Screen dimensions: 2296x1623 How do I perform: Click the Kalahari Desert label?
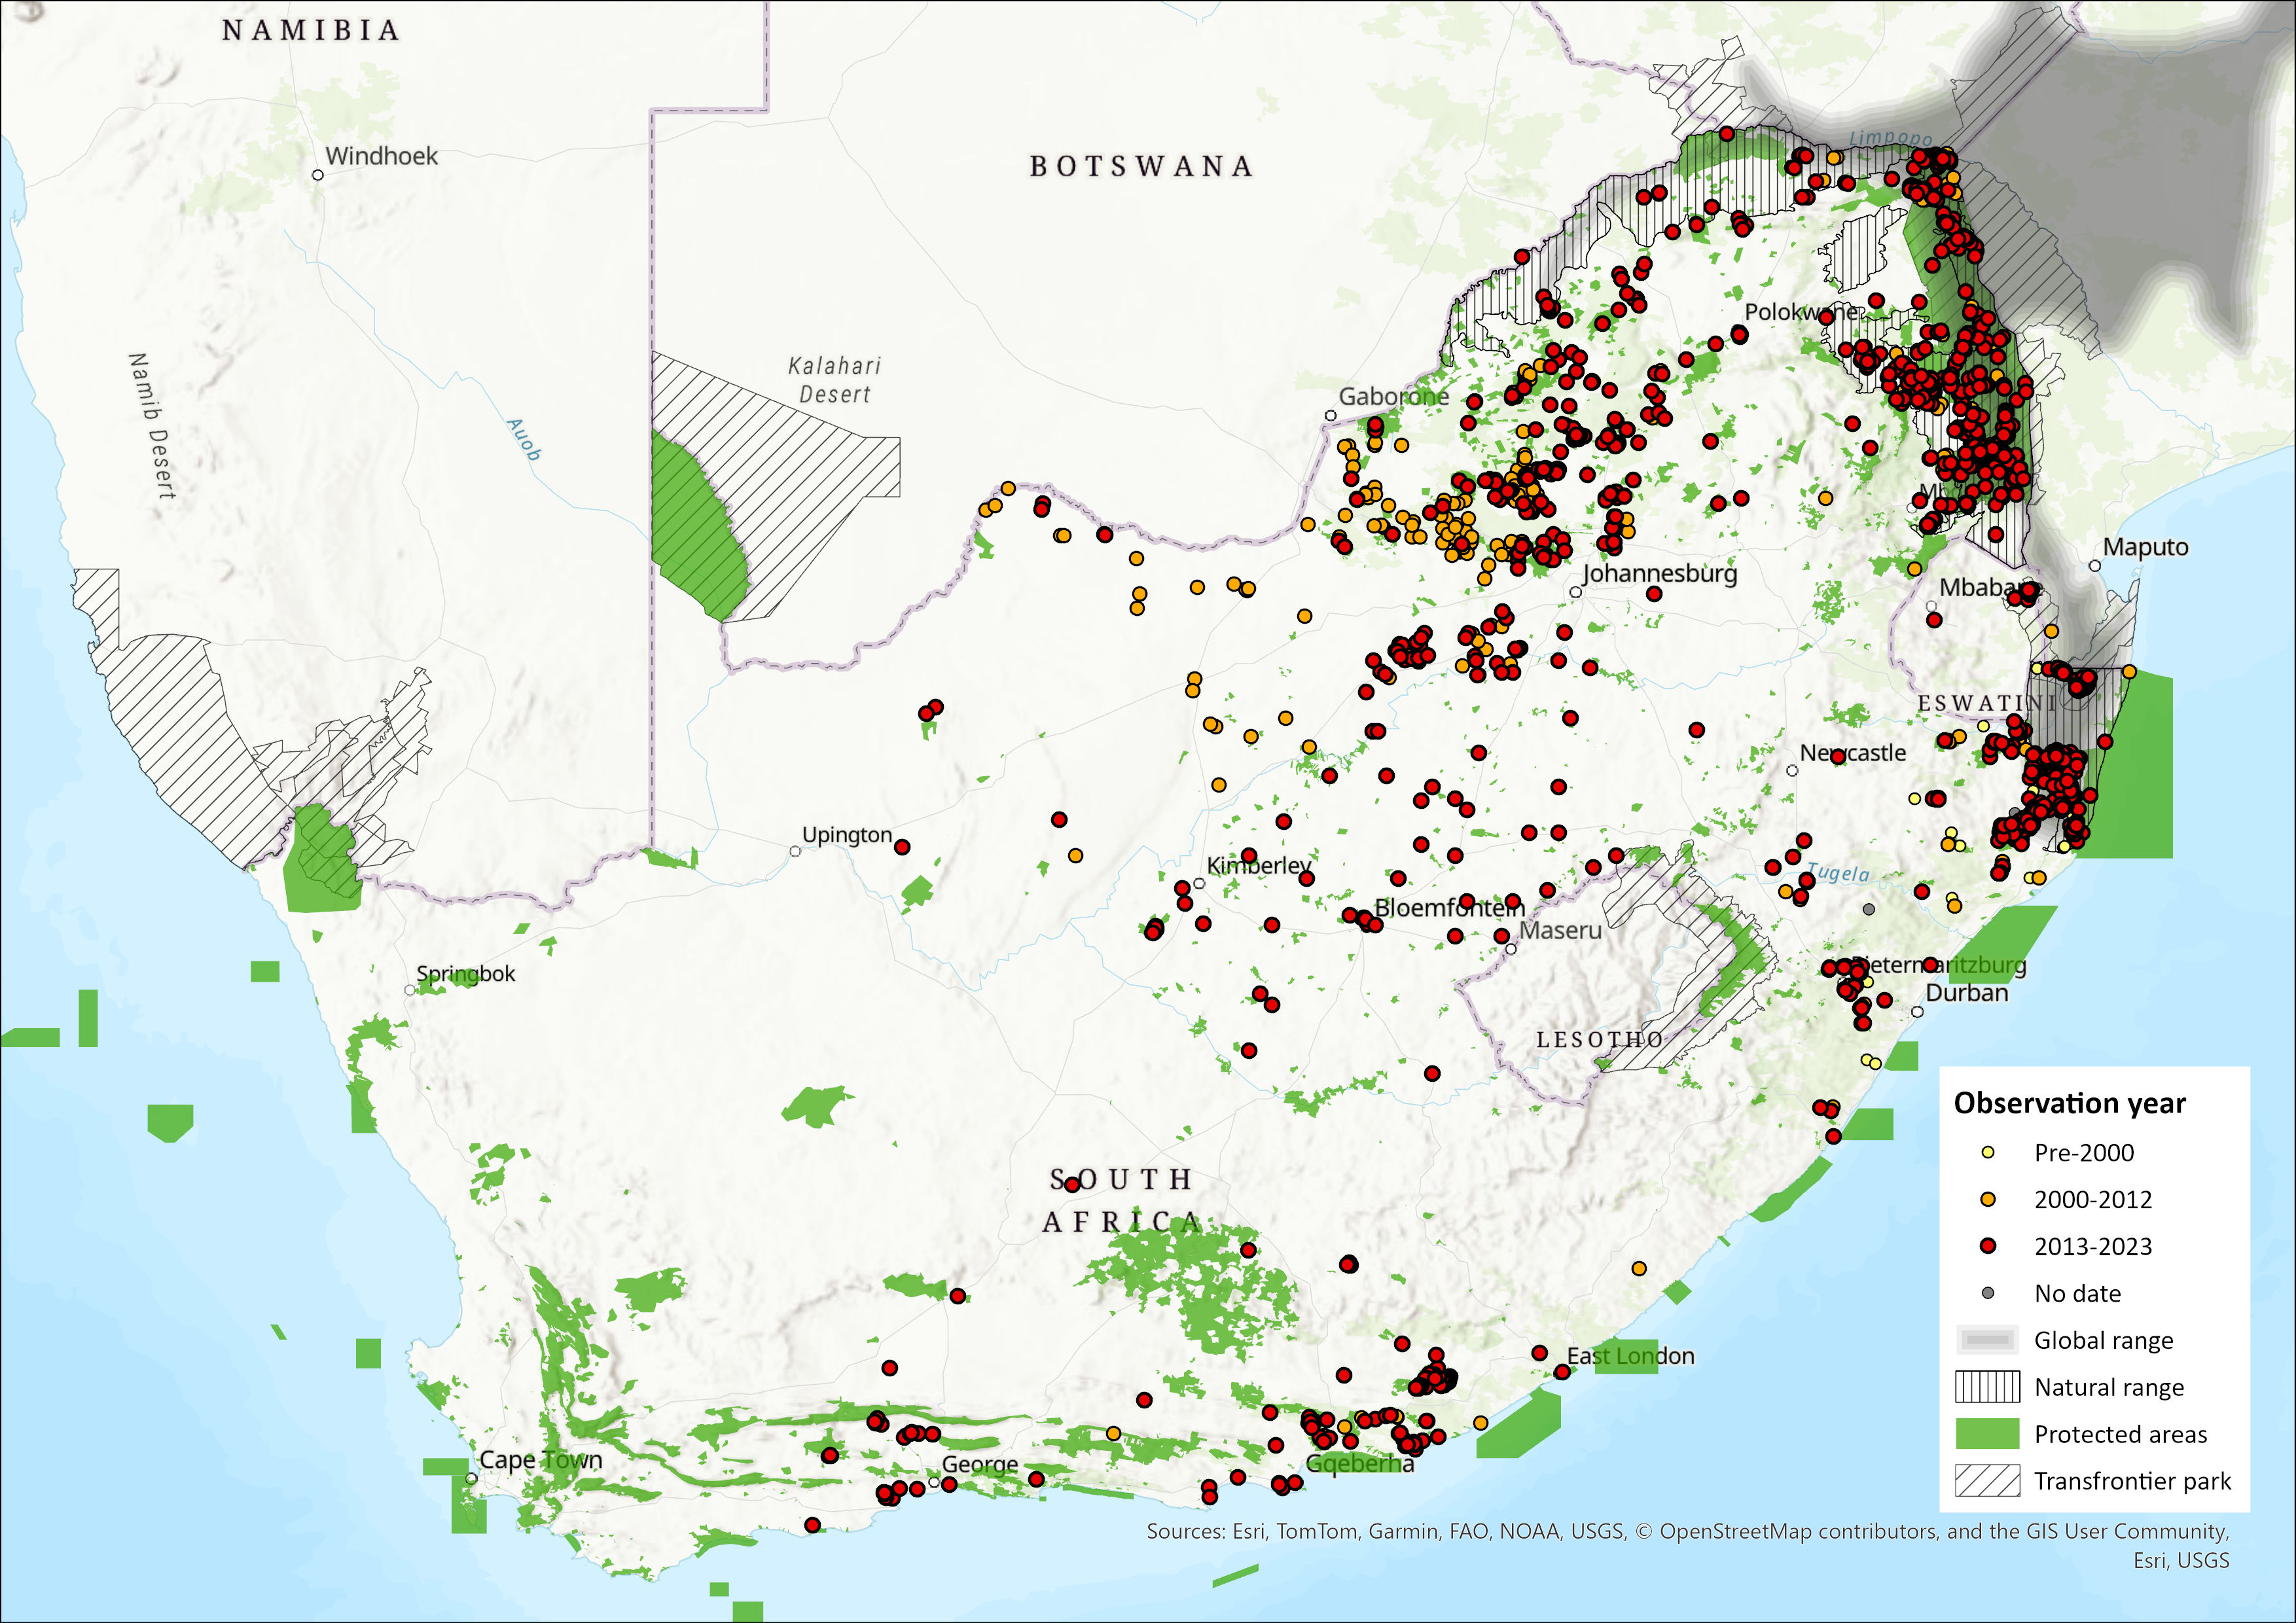[834, 380]
